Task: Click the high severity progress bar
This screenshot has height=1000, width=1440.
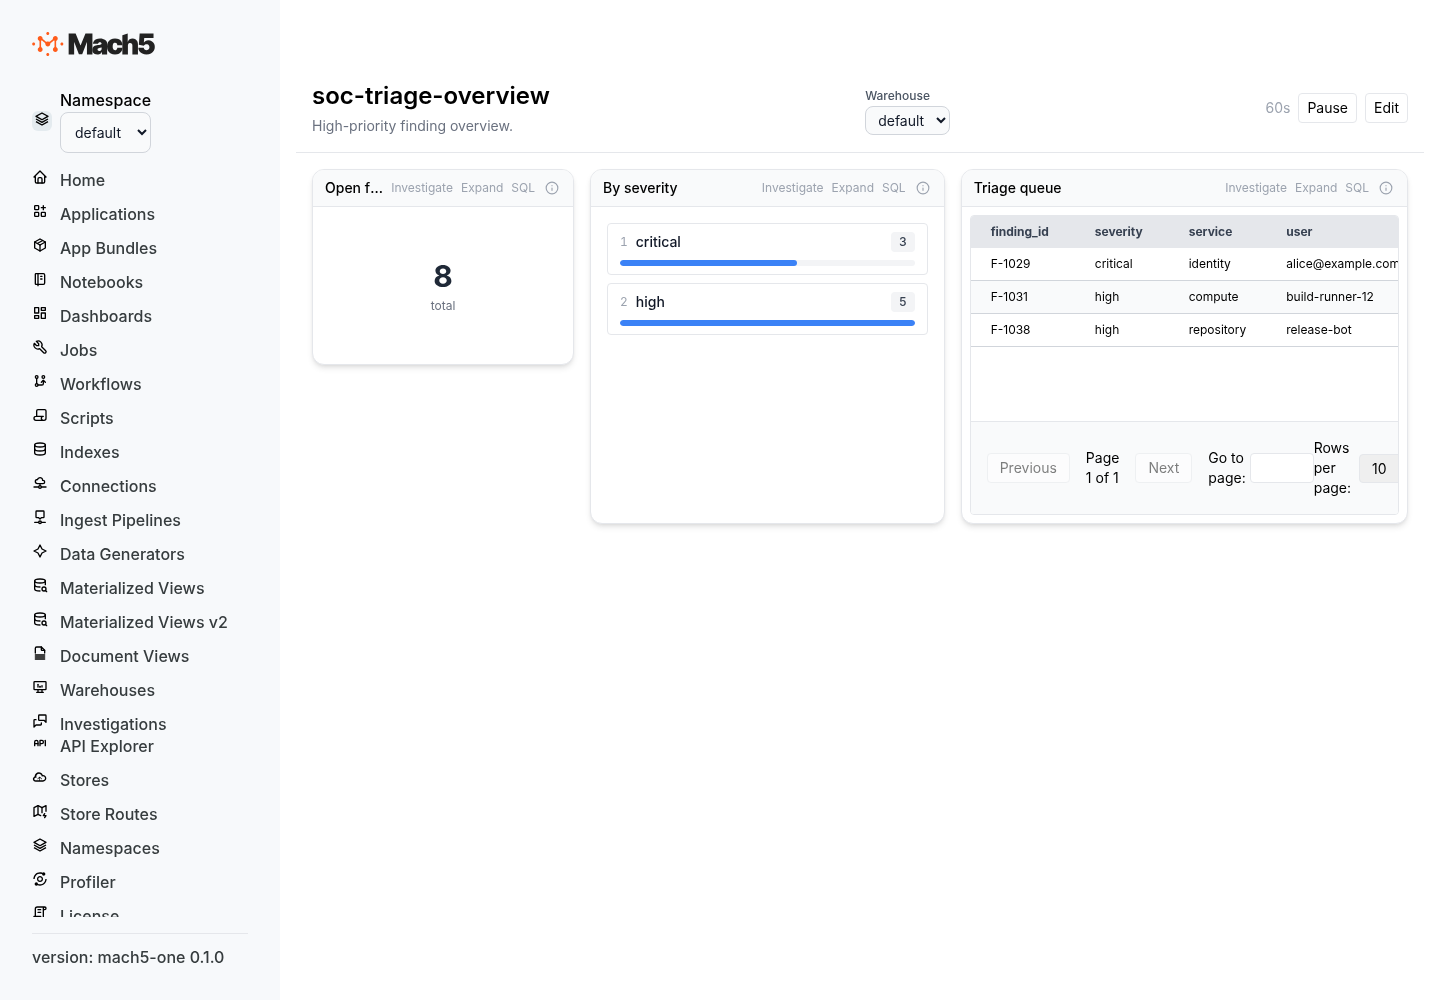Action: pos(767,323)
